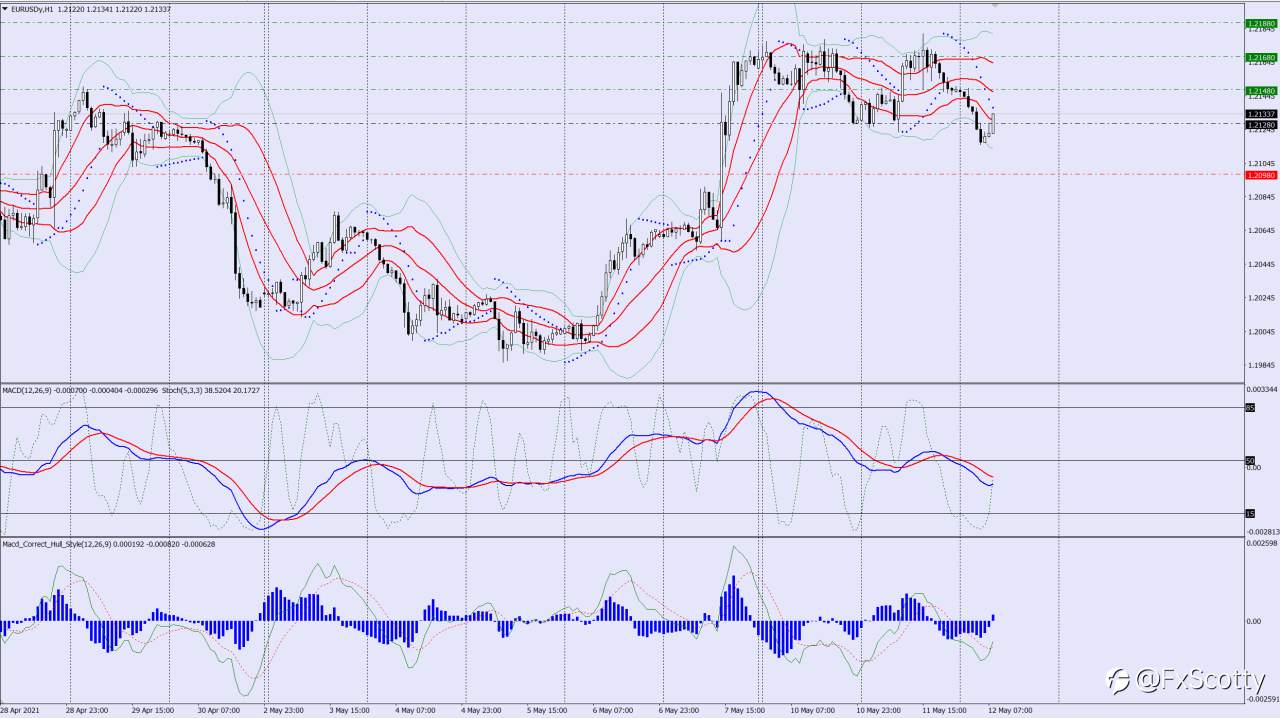Click the 0.002598 Hull MACD scale value
The width and height of the screenshot is (1280, 718).
(x=1261, y=543)
